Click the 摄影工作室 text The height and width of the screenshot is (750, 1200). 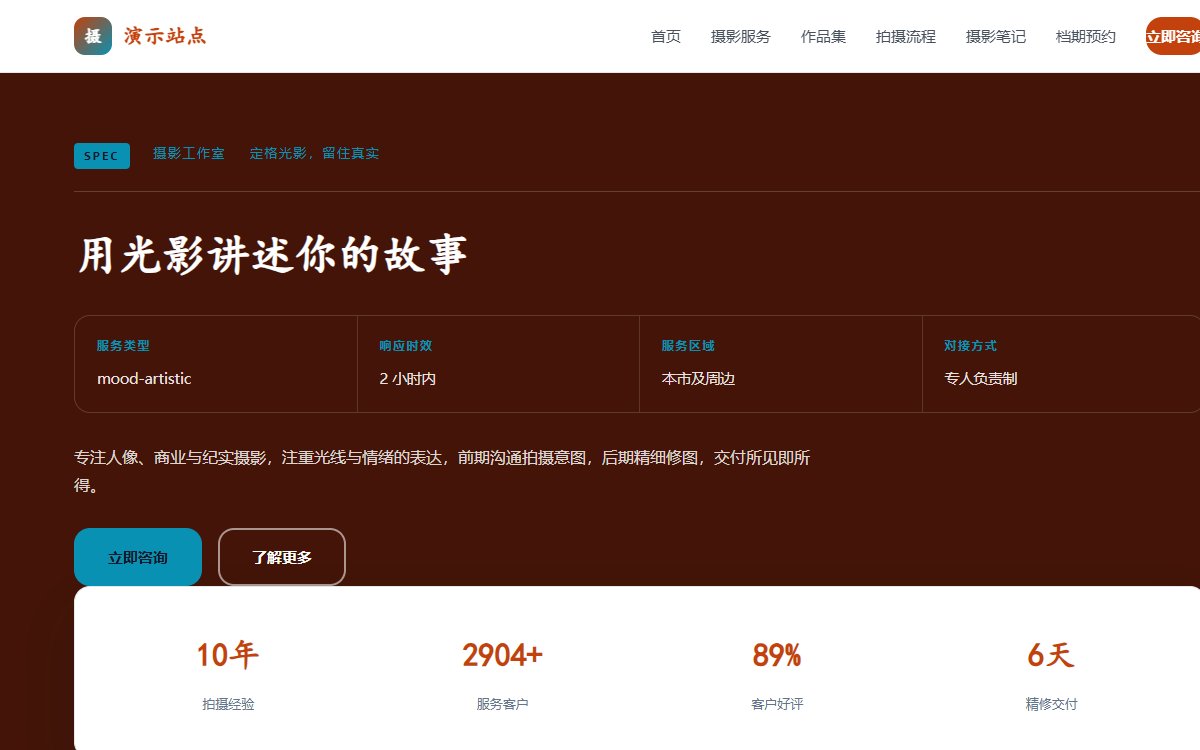click(x=189, y=153)
